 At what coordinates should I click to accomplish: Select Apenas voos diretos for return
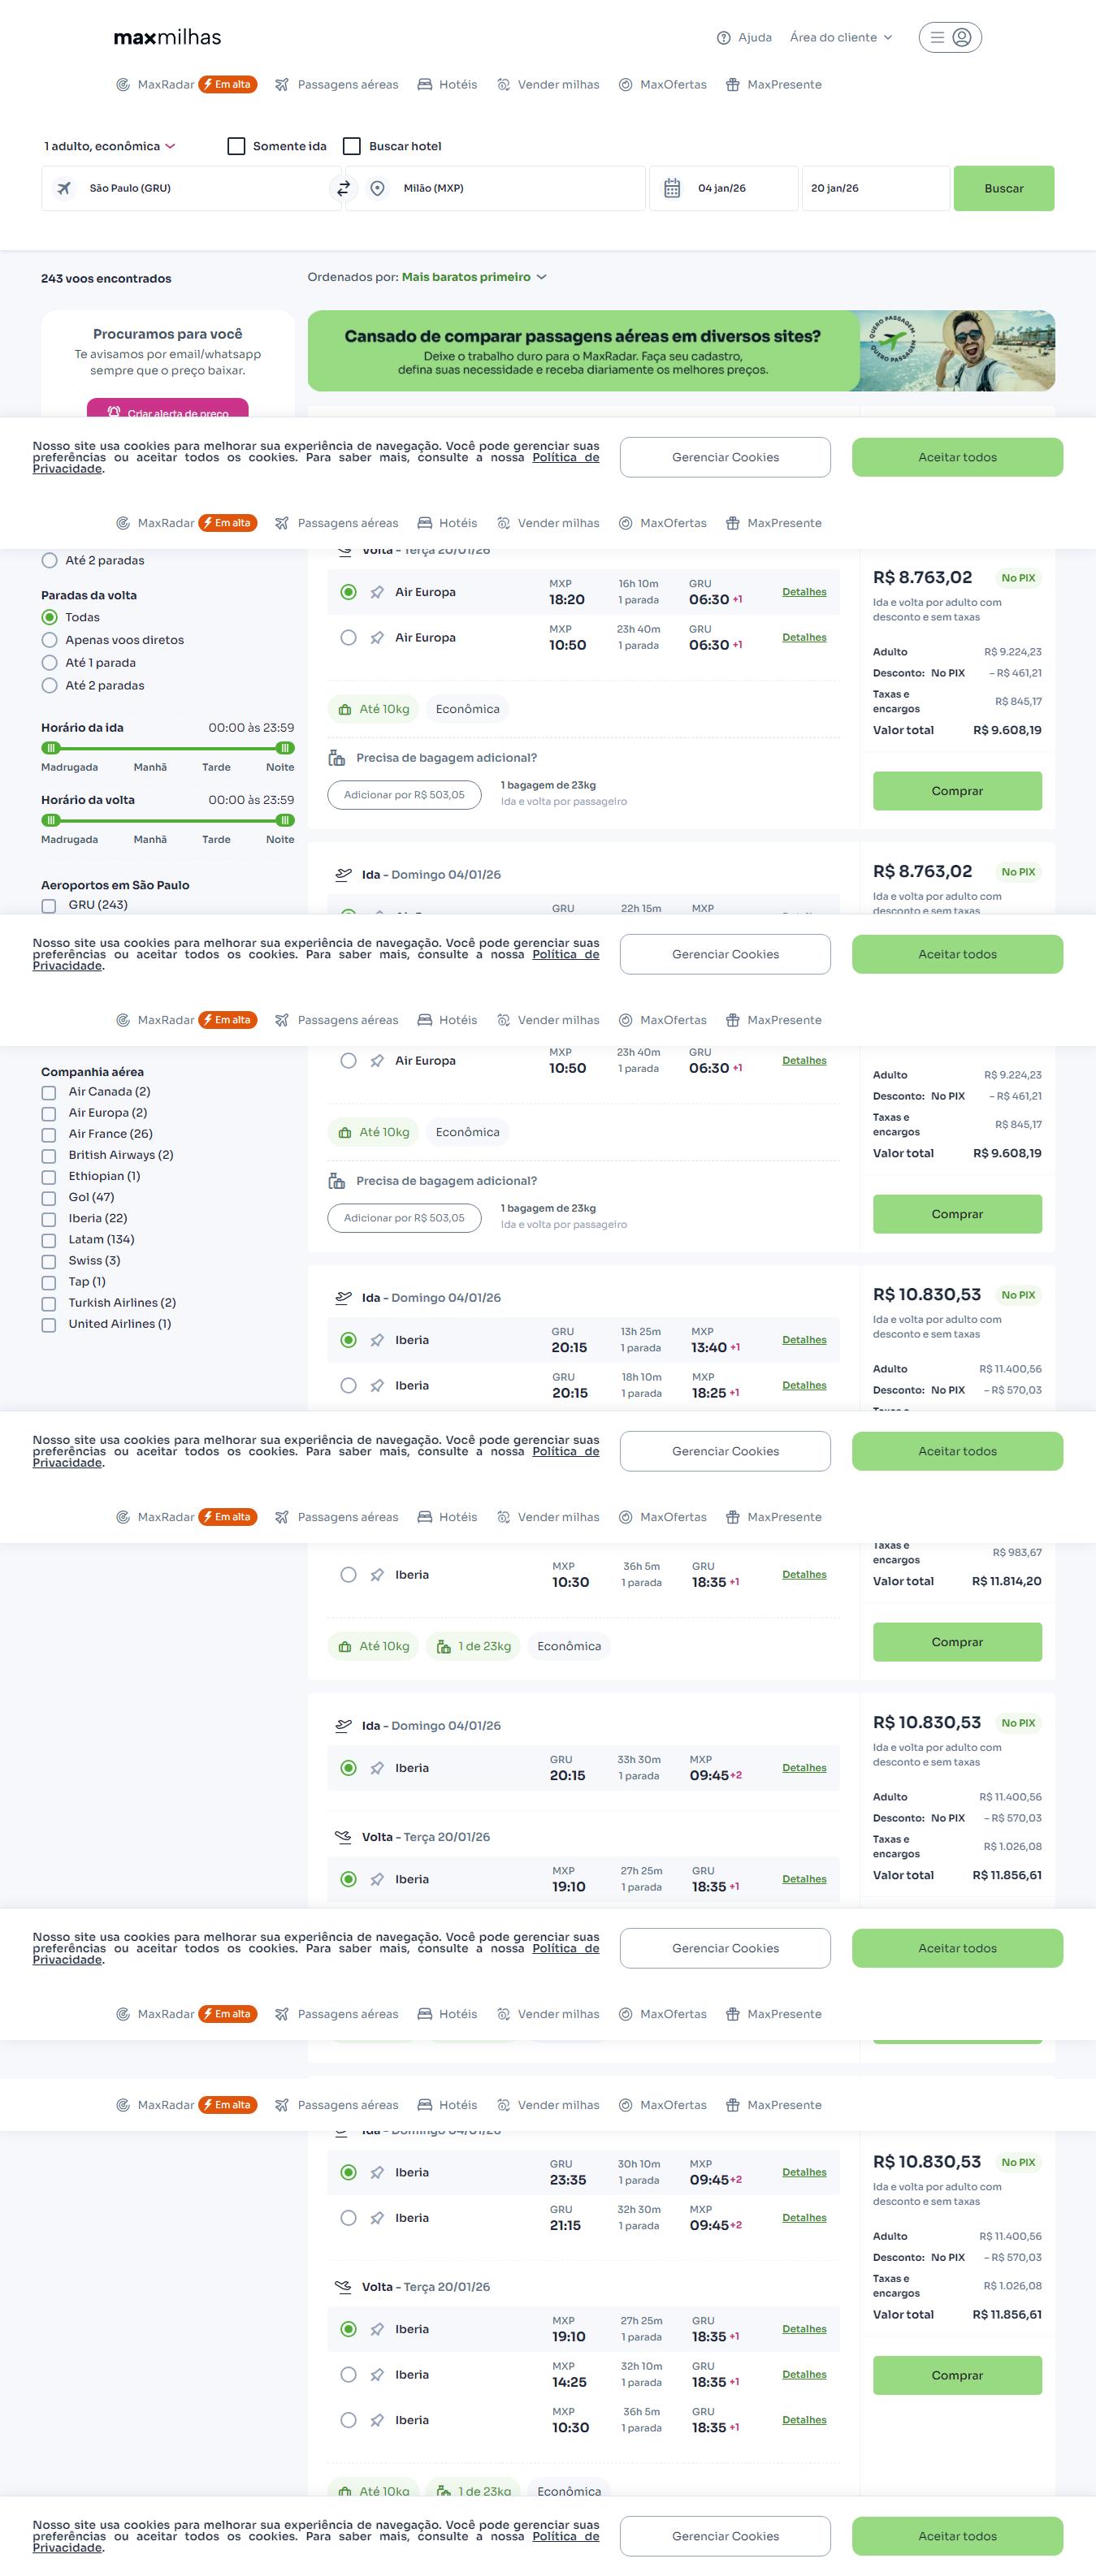click(49, 640)
